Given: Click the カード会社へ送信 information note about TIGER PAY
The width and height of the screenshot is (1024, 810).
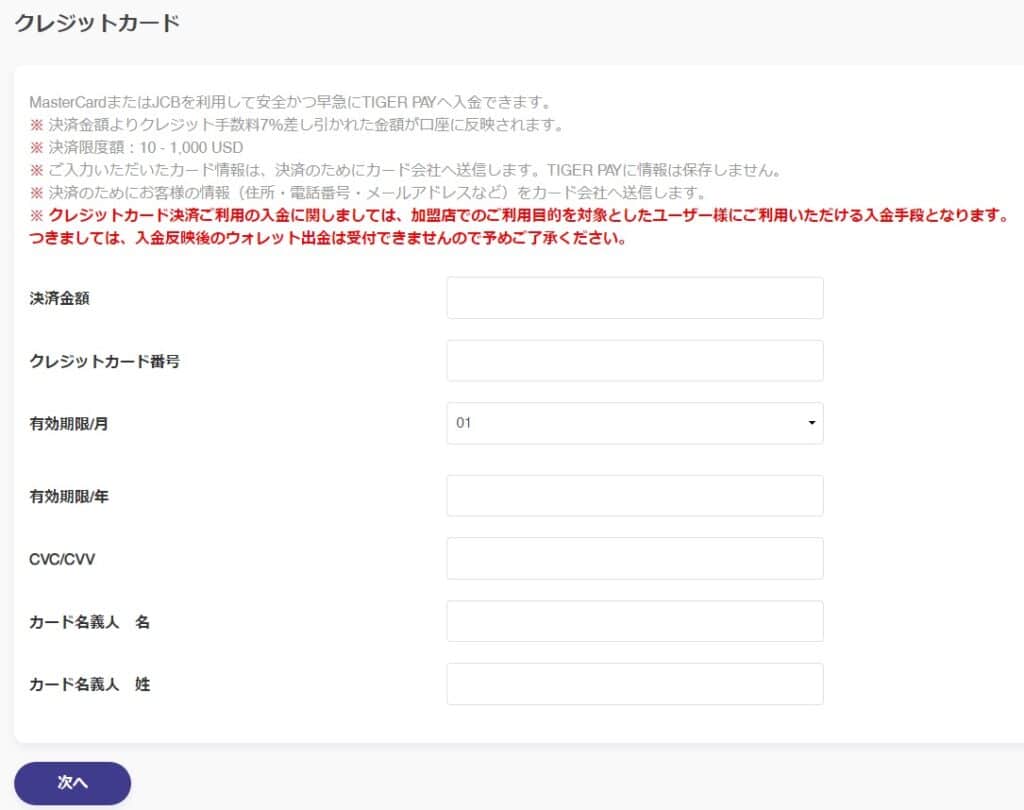Looking at the screenshot, I should tap(406, 170).
